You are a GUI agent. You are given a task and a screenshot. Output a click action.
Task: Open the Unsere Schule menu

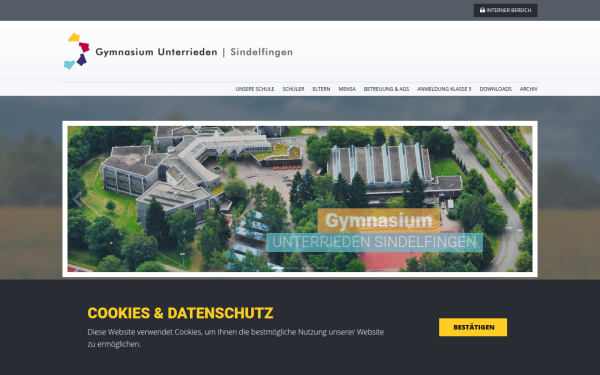pyautogui.click(x=254, y=89)
